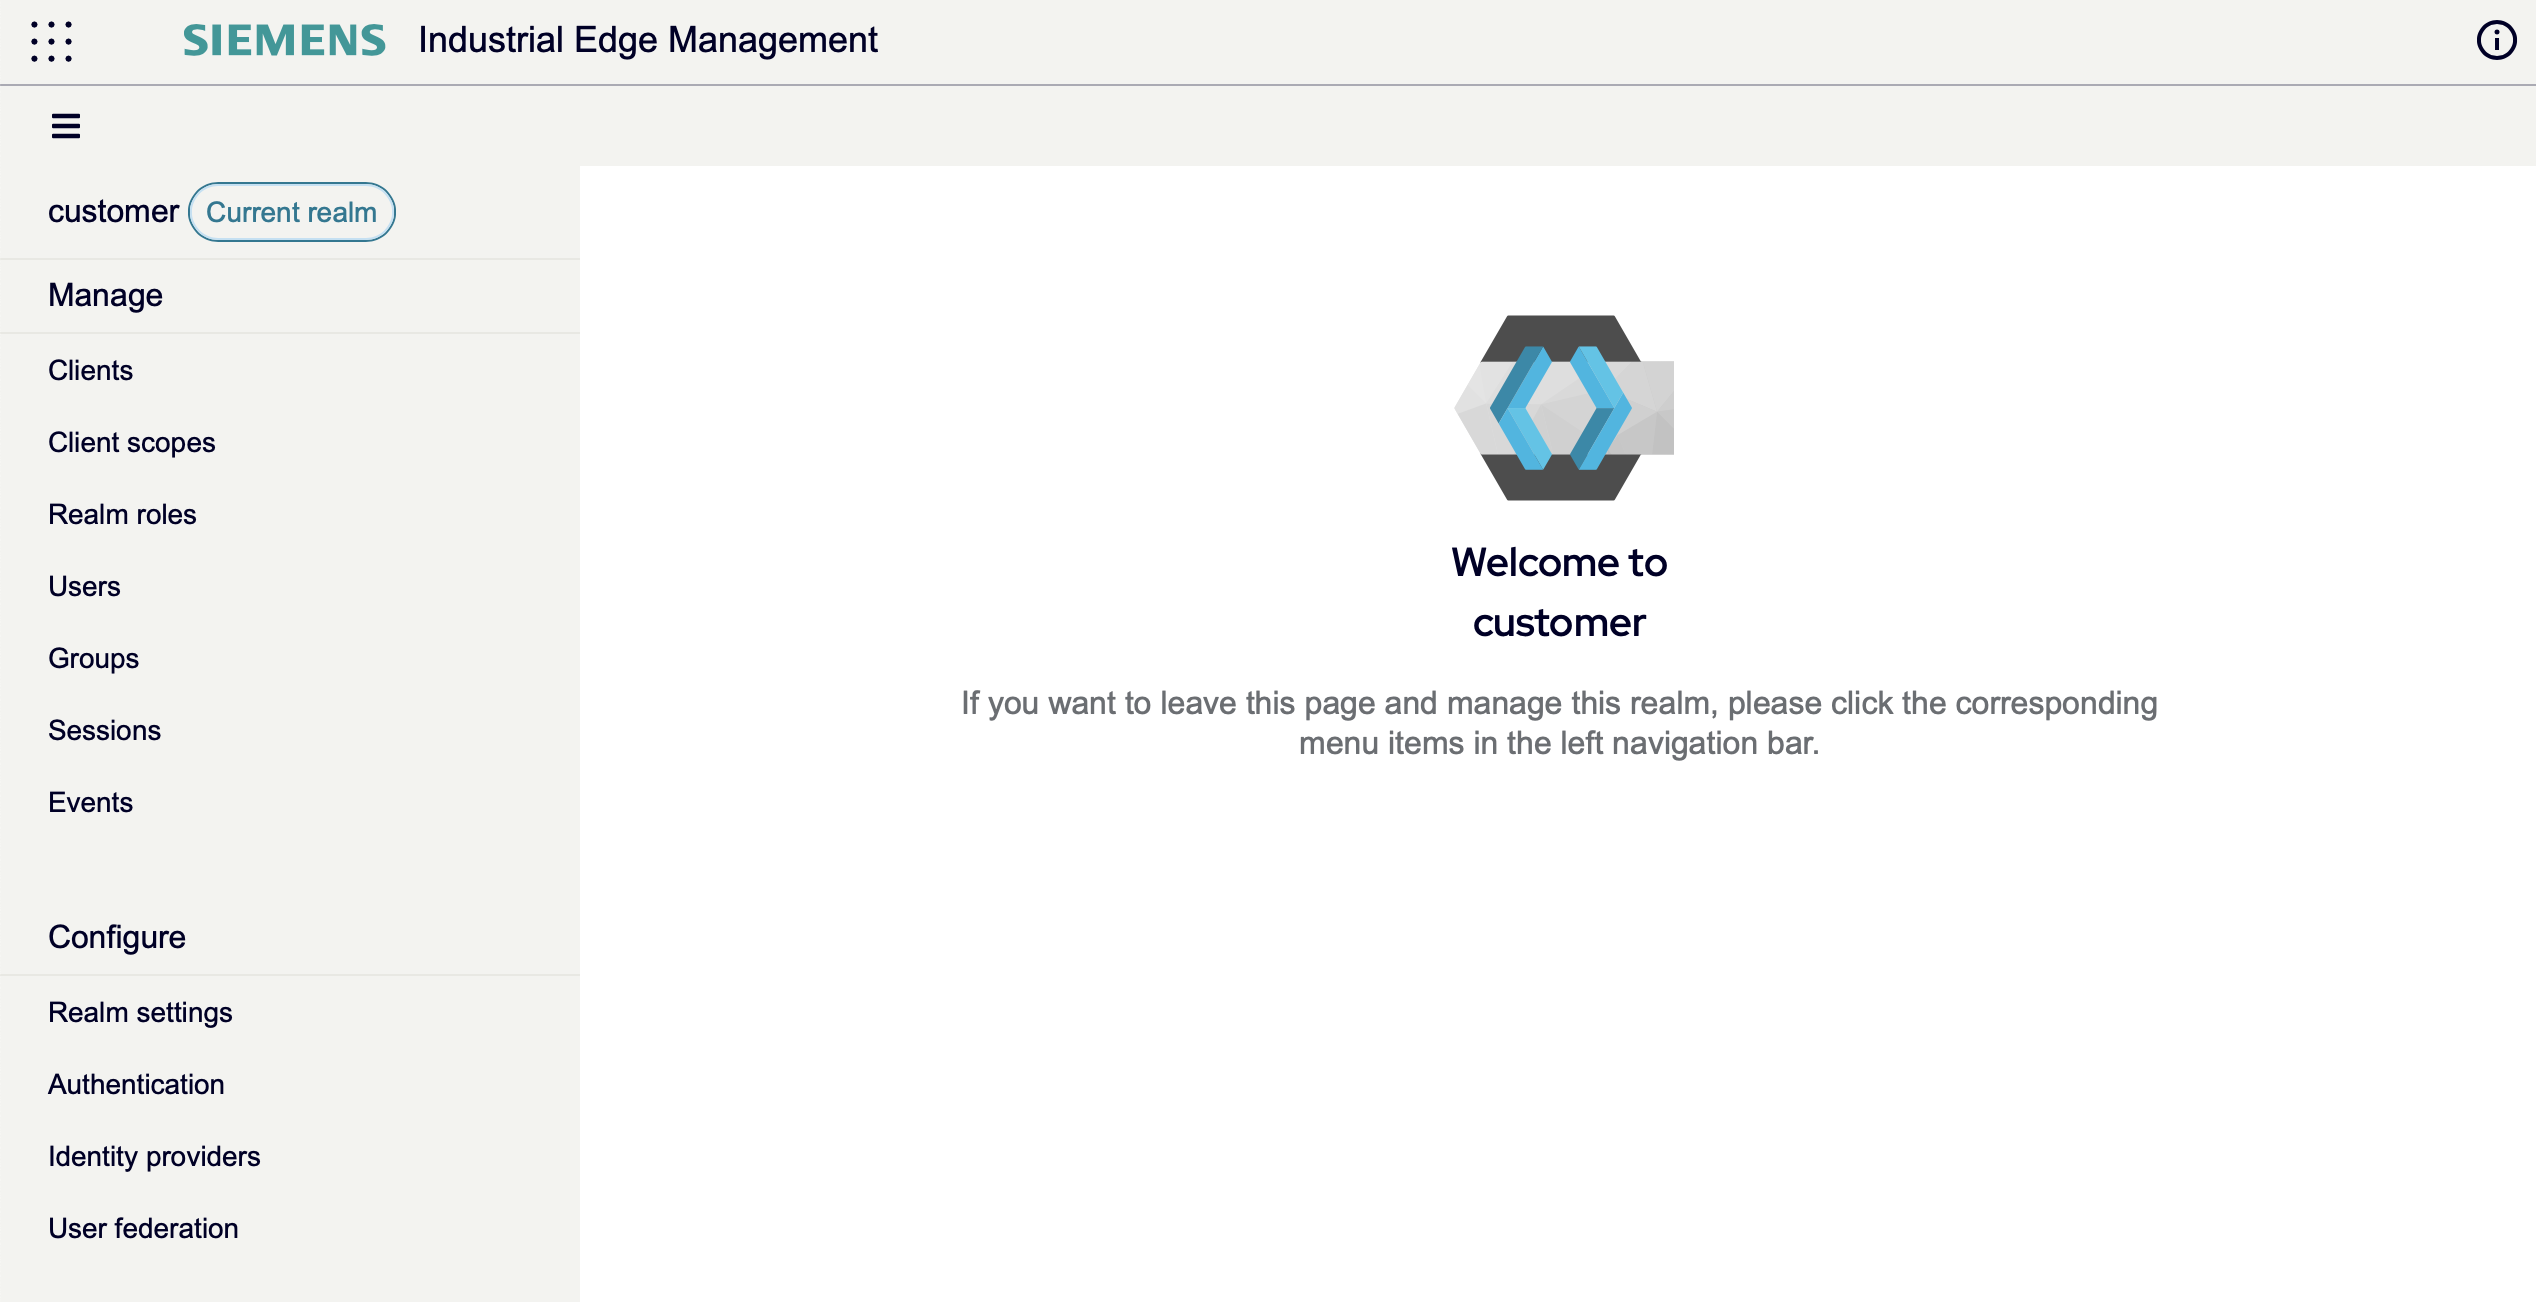Open User federation
Screen dimensions: 2536x1302
[x=143, y=1228]
